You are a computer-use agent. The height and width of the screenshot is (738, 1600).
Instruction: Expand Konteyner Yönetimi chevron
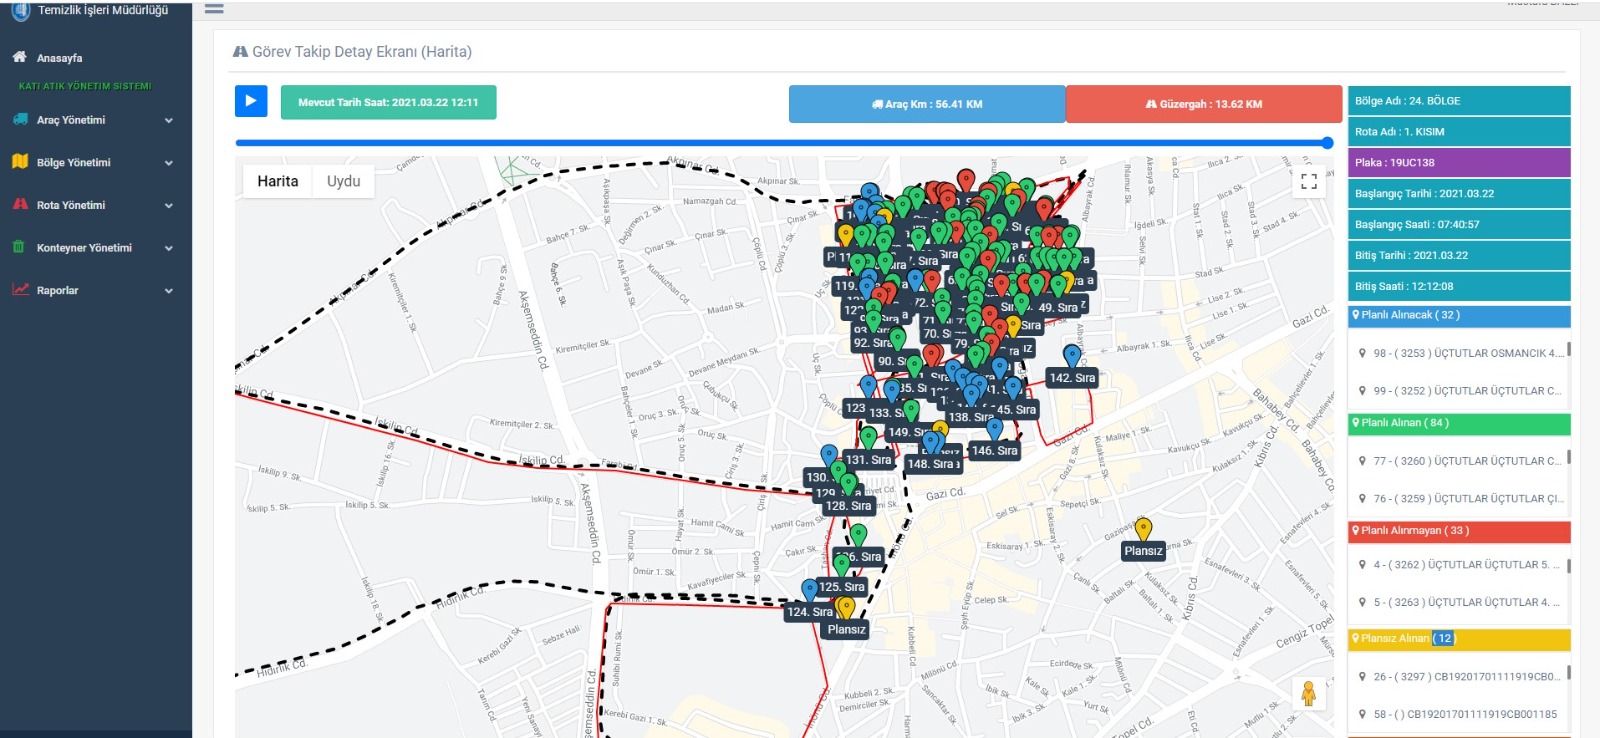[168, 248]
